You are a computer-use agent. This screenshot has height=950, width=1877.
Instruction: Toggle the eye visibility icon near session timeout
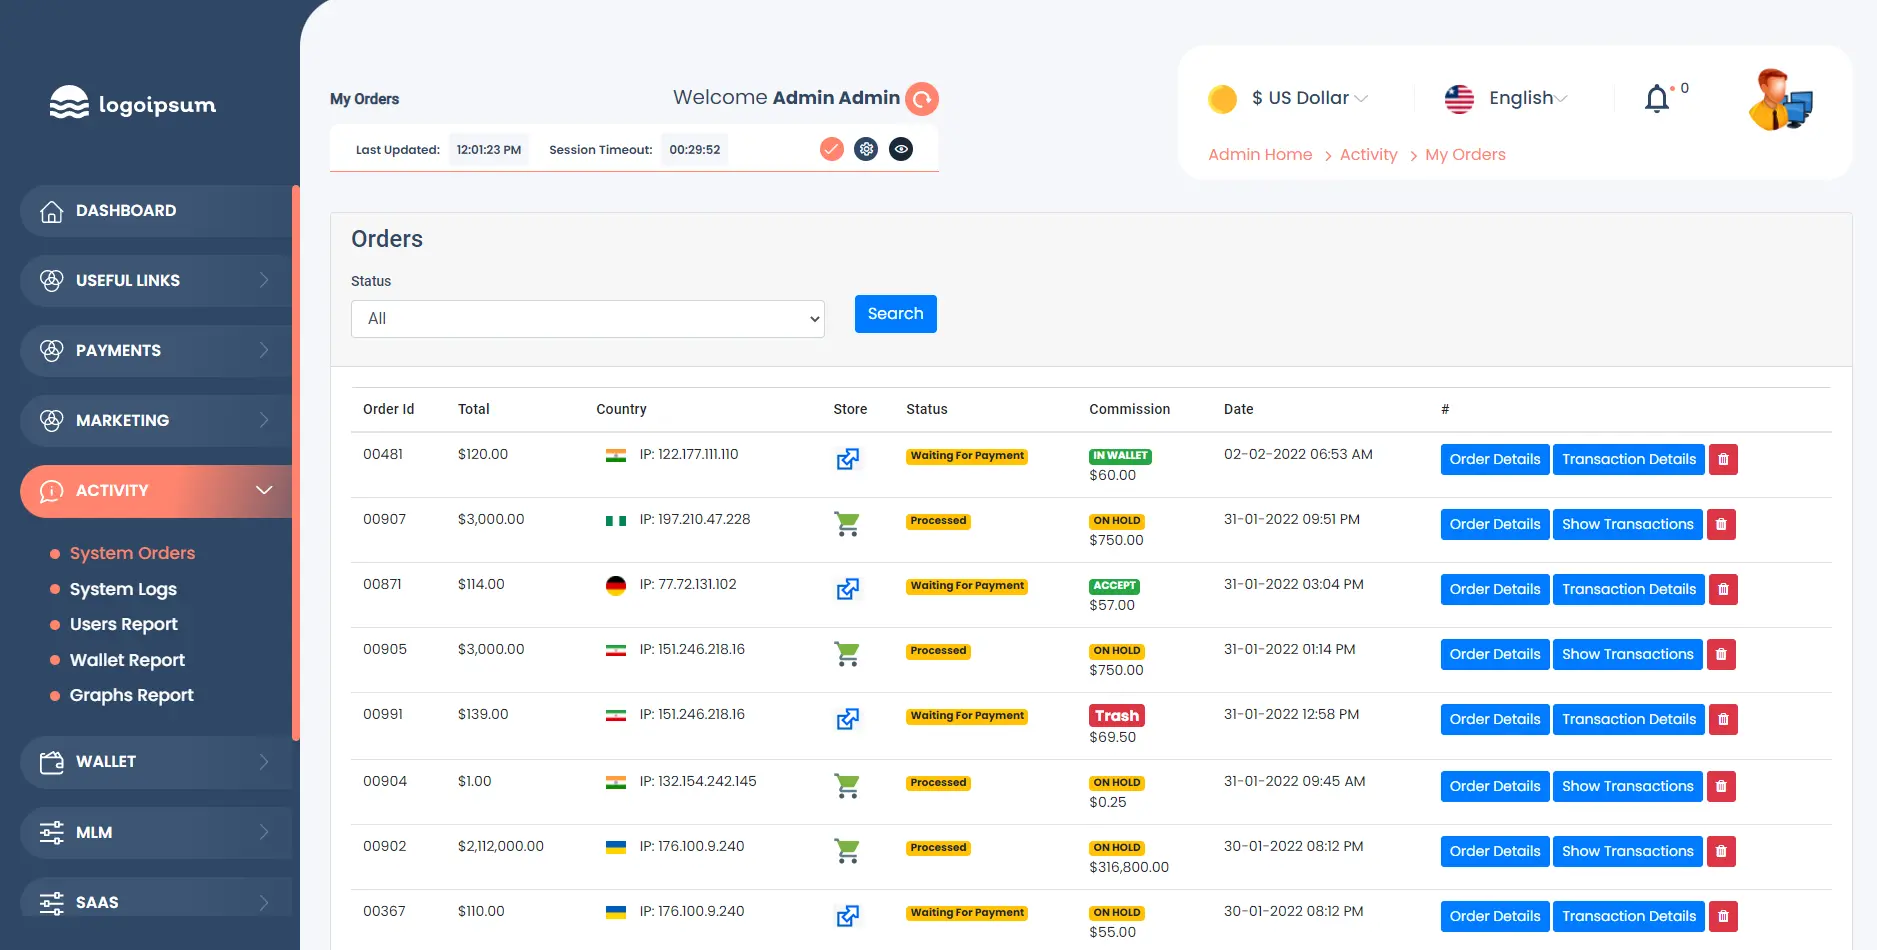coord(901,149)
